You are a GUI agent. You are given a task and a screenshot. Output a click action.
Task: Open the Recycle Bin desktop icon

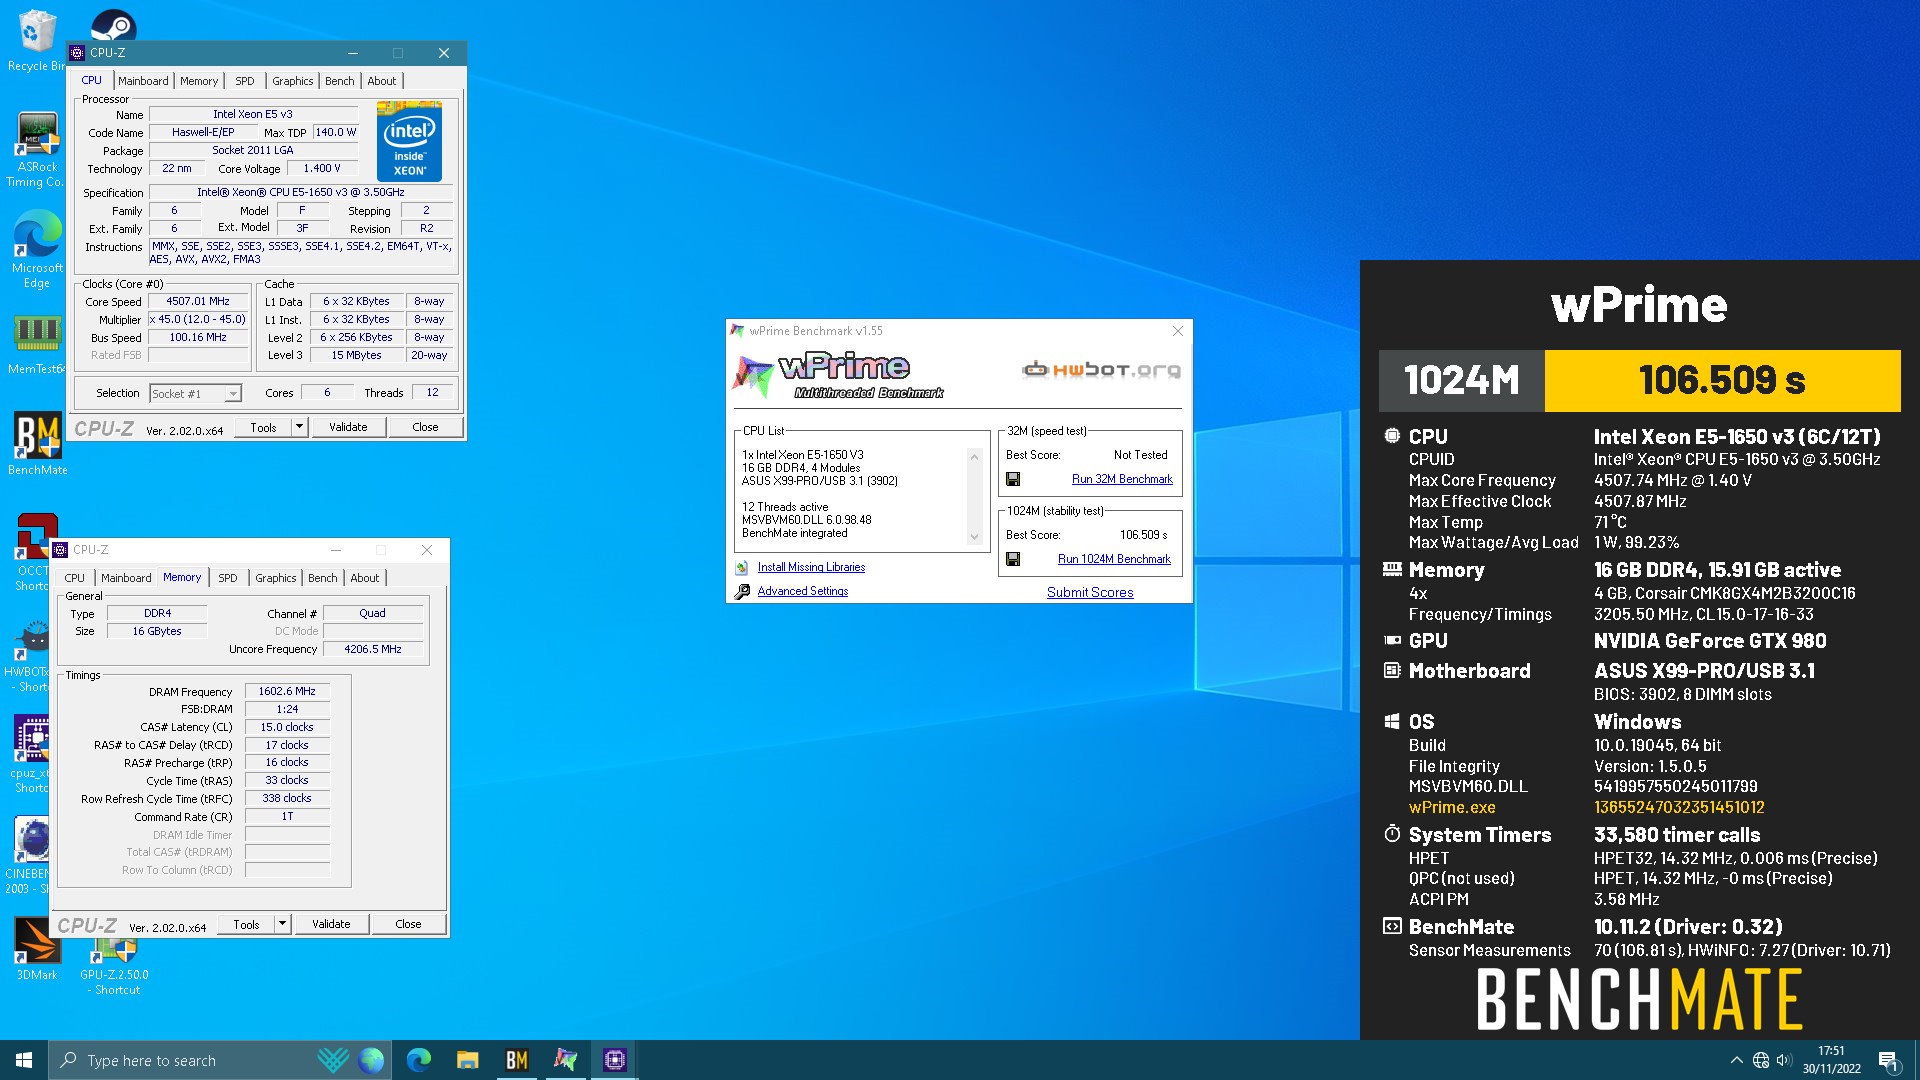click(x=36, y=40)
